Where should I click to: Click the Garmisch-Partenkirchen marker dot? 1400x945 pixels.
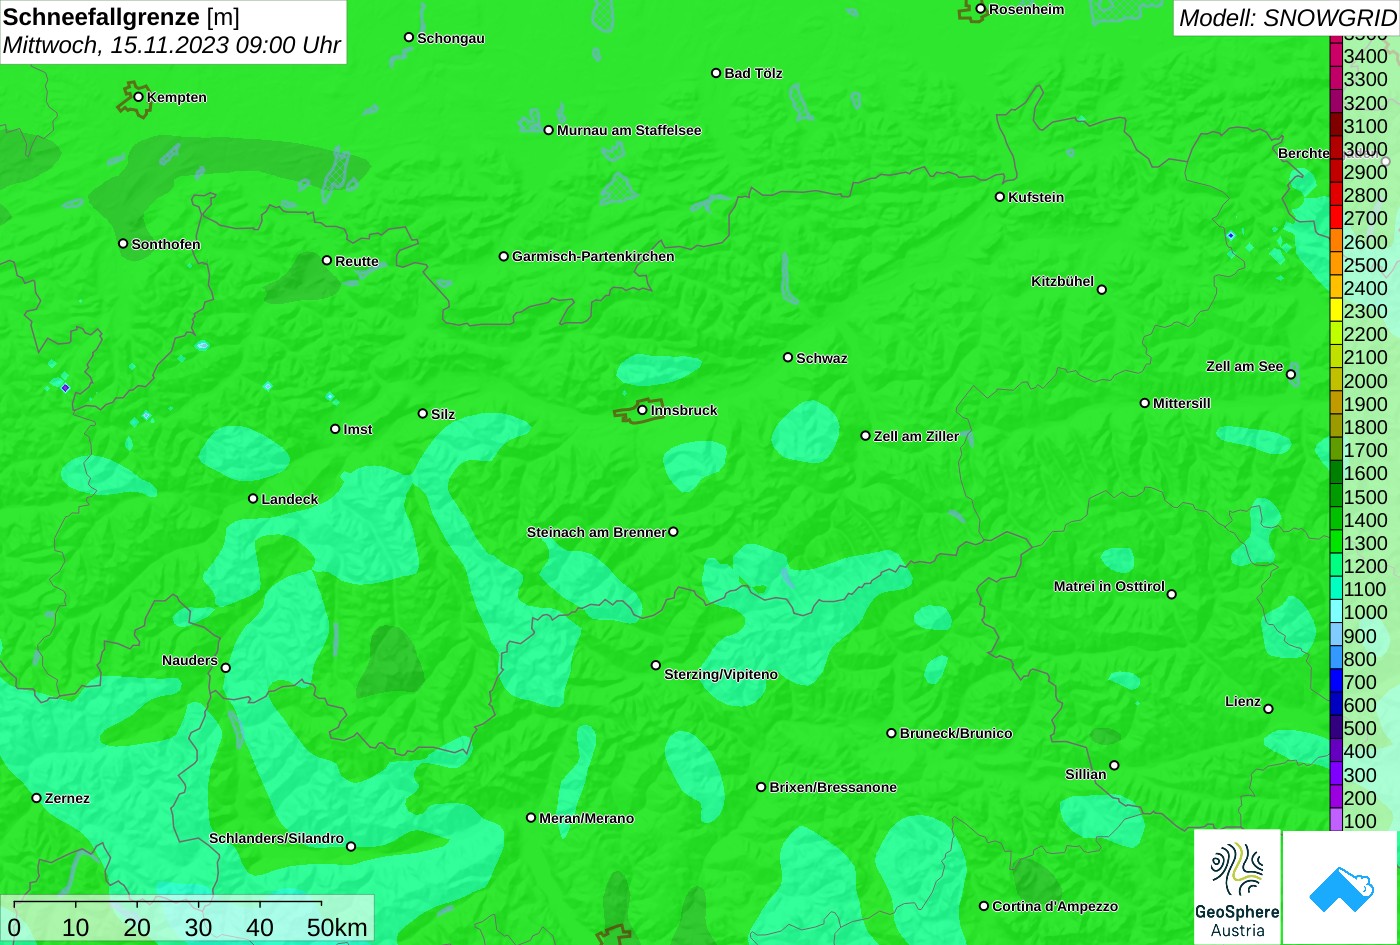[504, 256]
